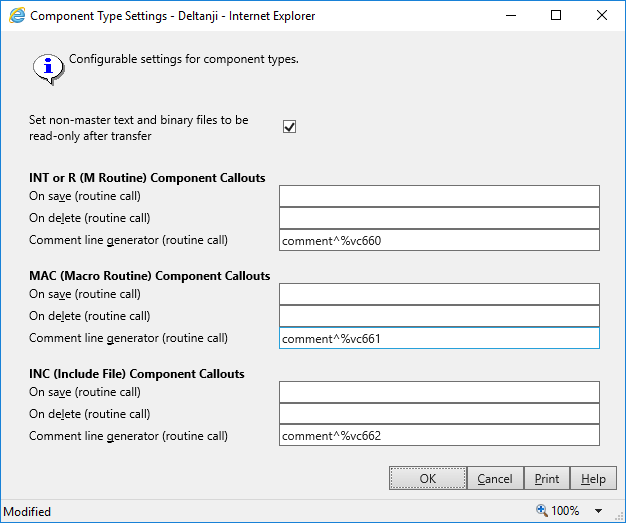Click the comment^%vc662 text field
Screen dimensions: 626x523
439,436
